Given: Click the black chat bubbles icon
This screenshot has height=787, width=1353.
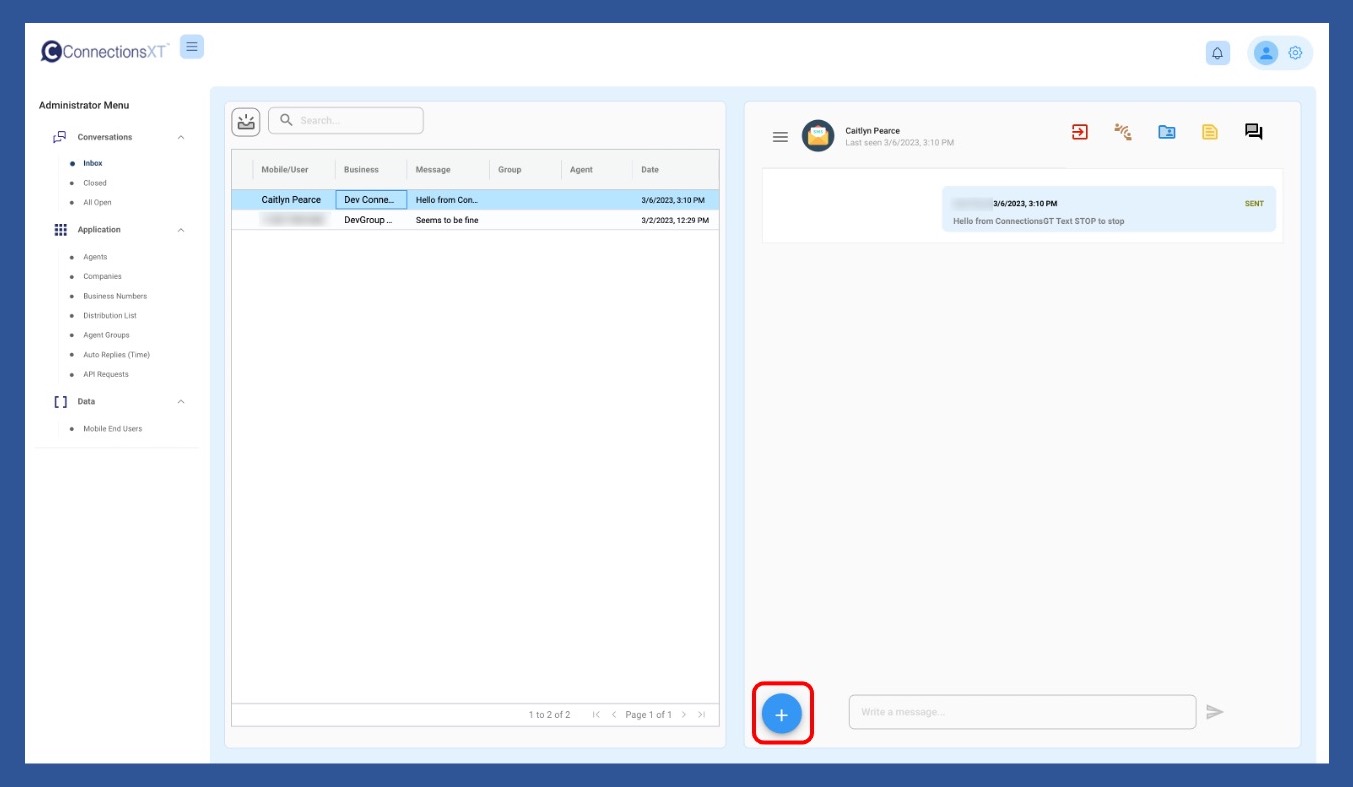Looking at the screenshot, I should [1253, 132].
